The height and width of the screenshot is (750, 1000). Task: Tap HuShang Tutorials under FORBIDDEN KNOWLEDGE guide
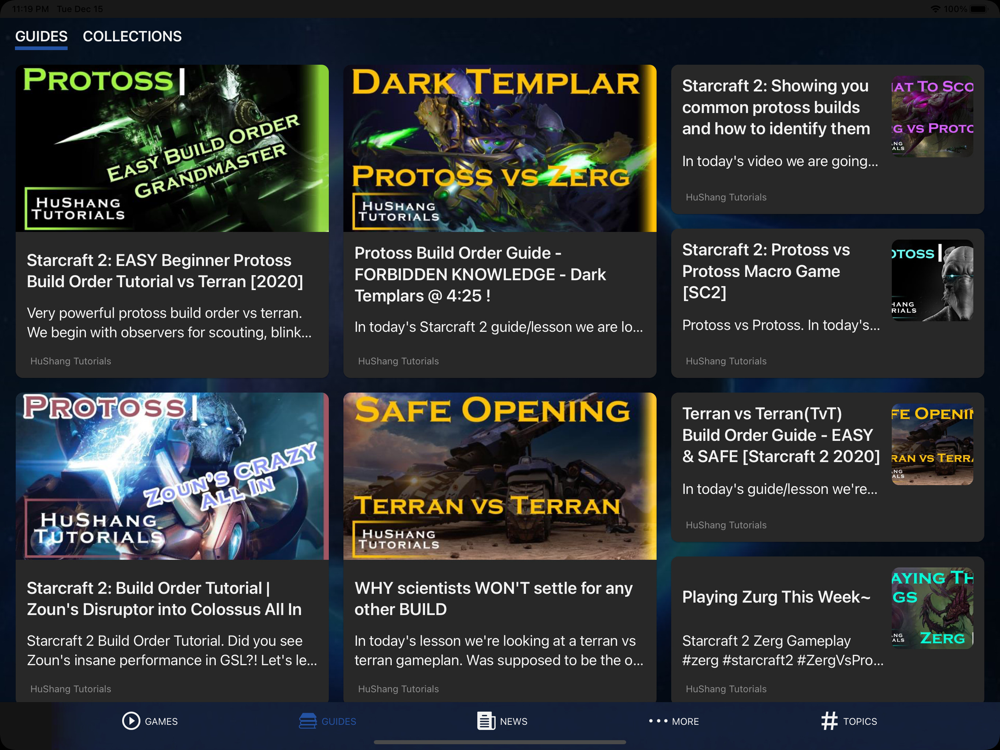click(x=399, y=361)
